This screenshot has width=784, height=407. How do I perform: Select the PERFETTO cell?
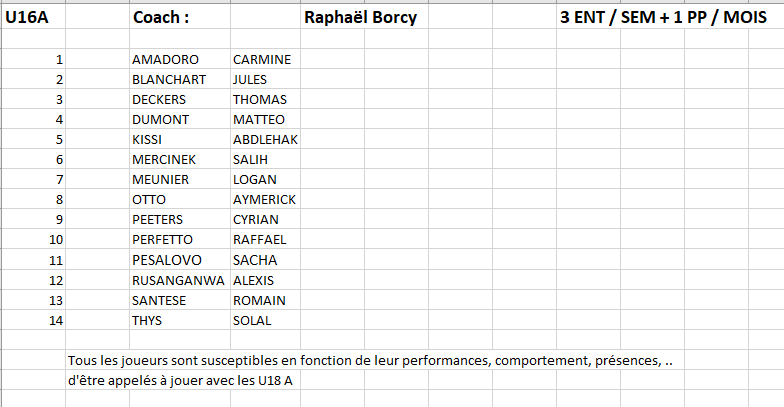[180, 240]
